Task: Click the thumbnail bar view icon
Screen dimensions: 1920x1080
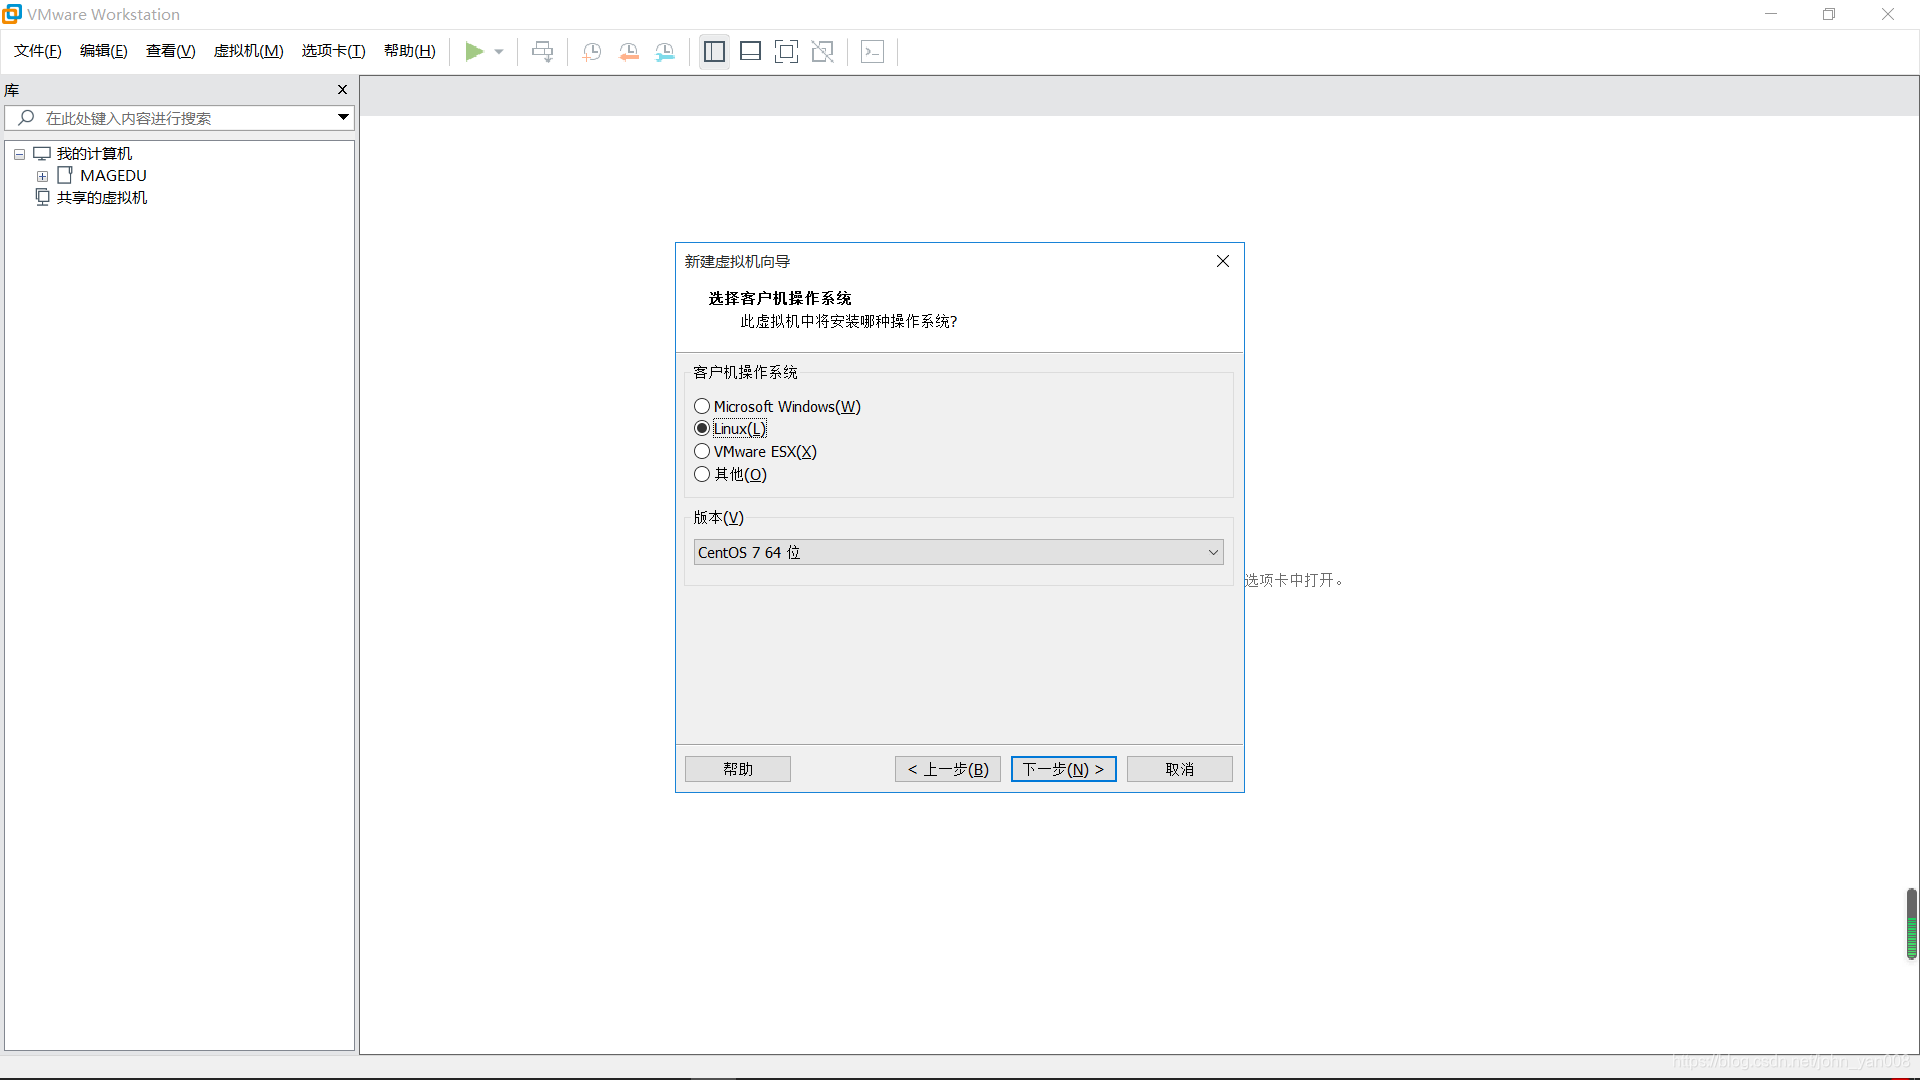Action: 750,51
